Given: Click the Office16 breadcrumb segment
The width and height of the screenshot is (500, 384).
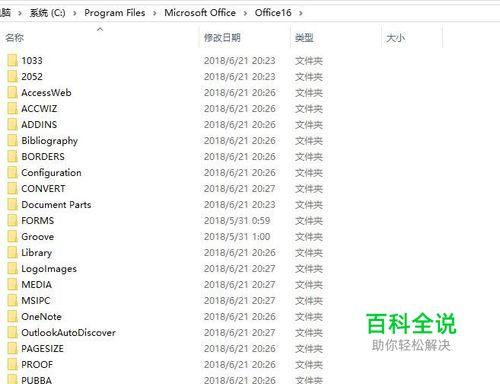Looking at the screenshot, I should coord(273,13).
